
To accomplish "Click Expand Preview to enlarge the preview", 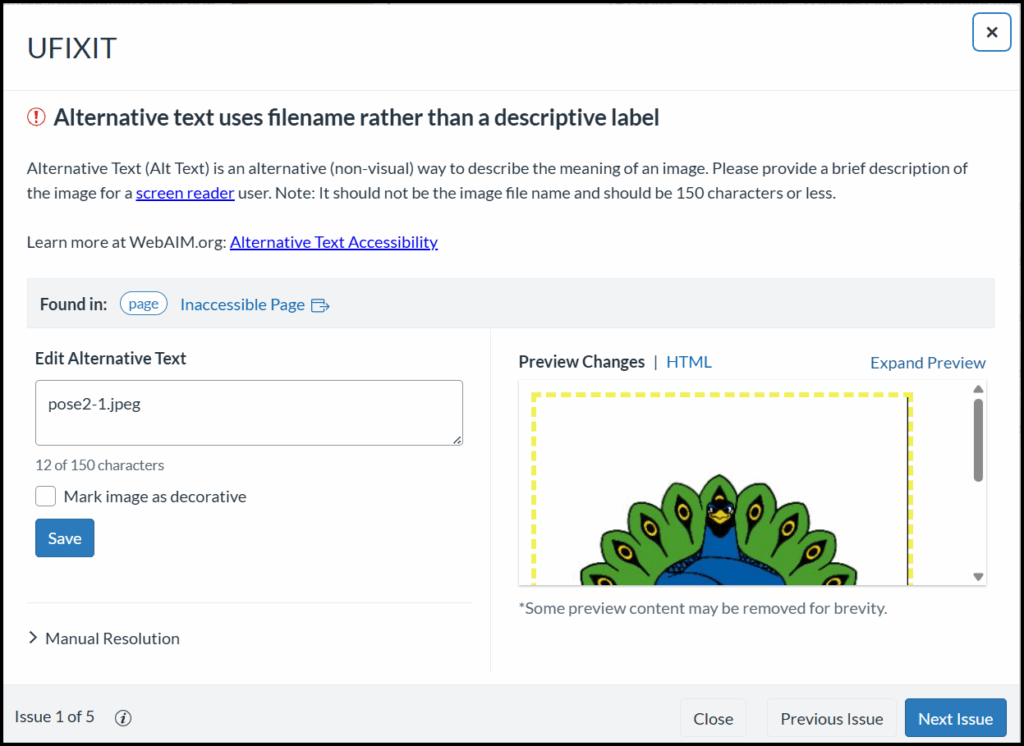I will [x=927, y=362].
